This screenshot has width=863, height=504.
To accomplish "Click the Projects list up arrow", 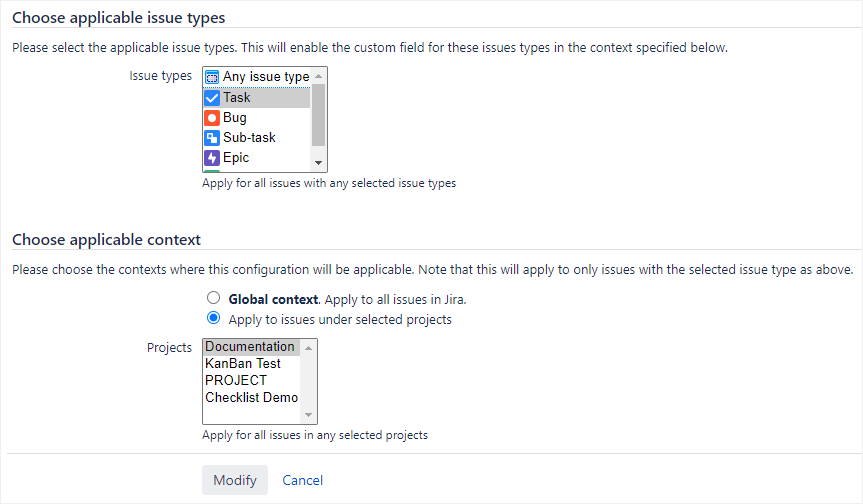I will (x=309, y=347).
